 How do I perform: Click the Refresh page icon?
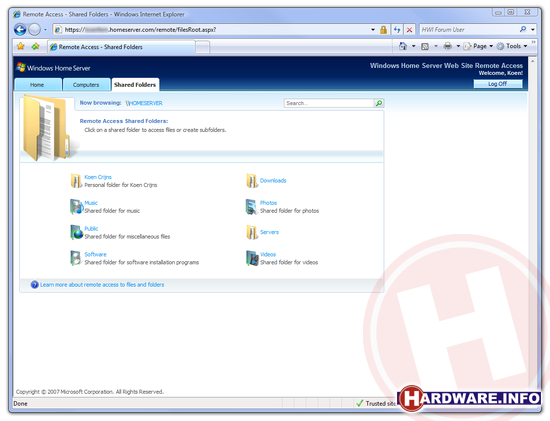(397, 30)
